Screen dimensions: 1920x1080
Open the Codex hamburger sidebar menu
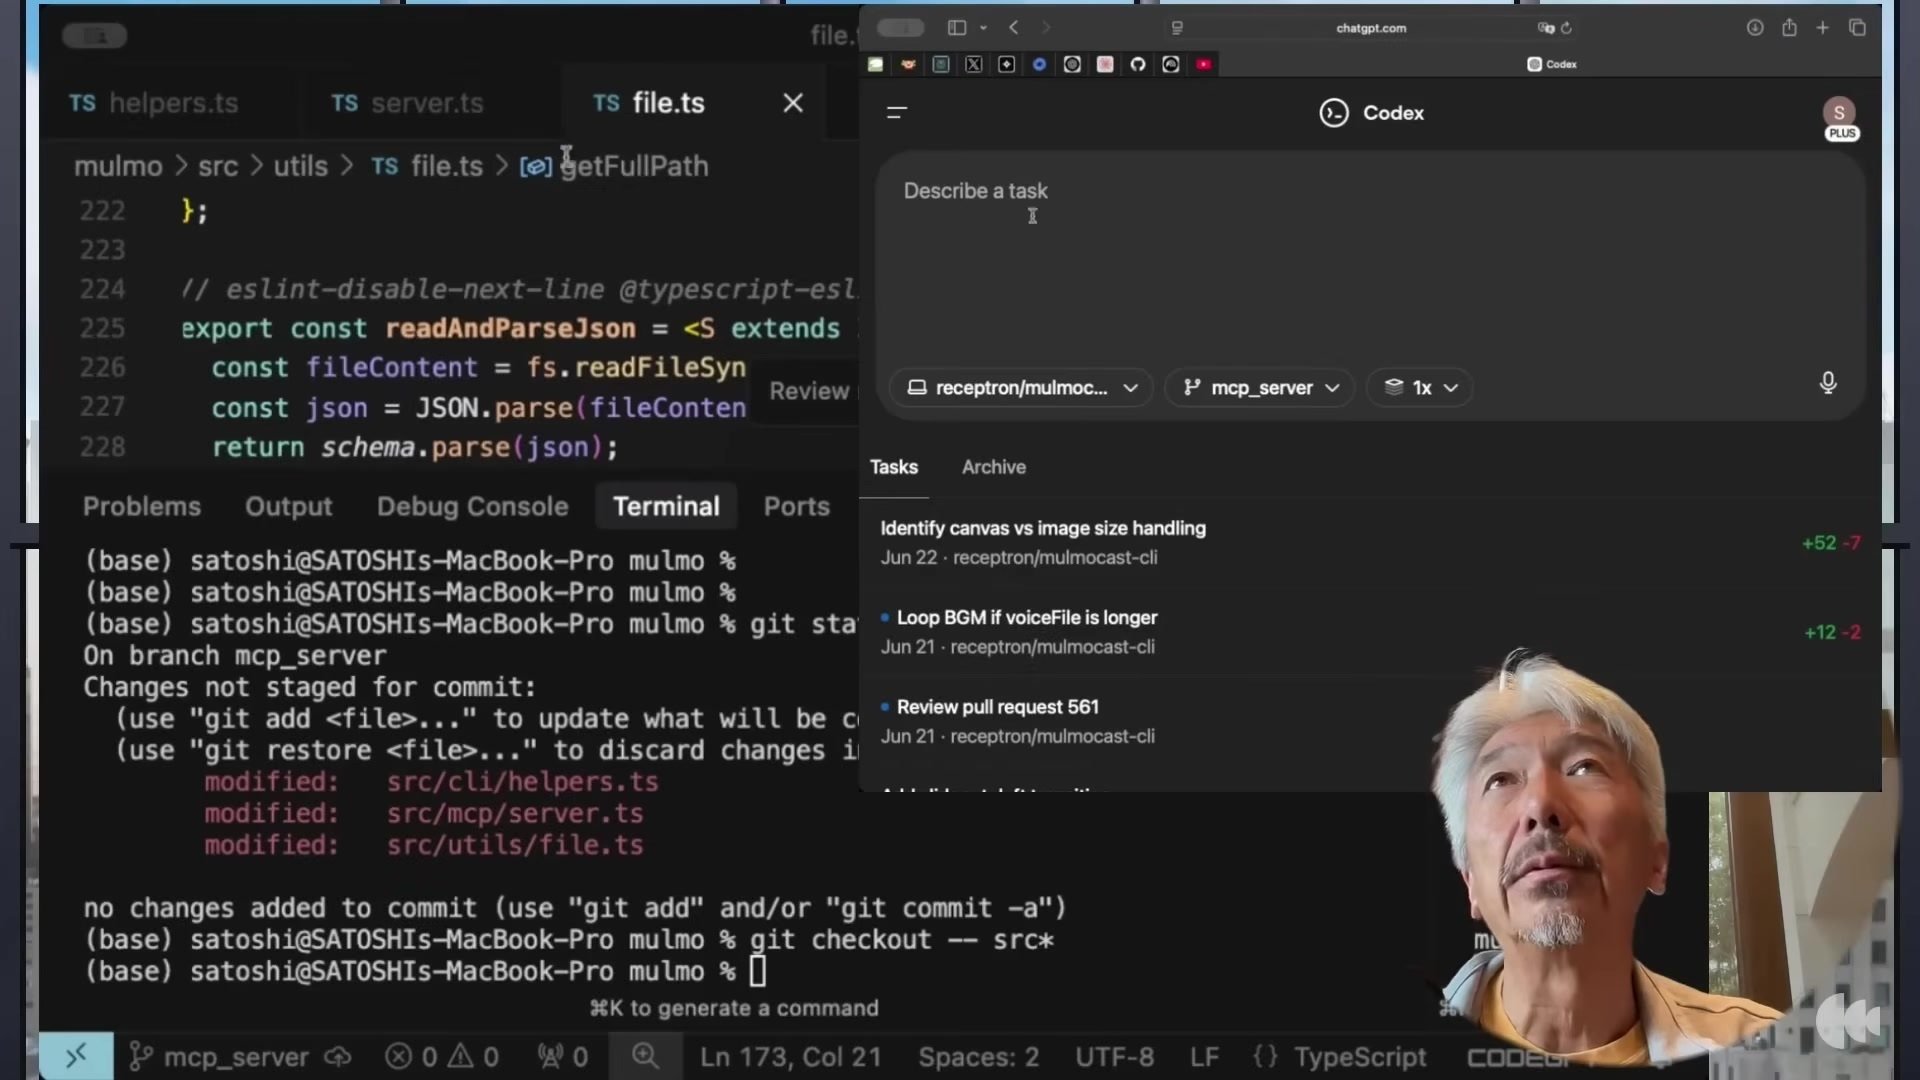pos(896,113)
